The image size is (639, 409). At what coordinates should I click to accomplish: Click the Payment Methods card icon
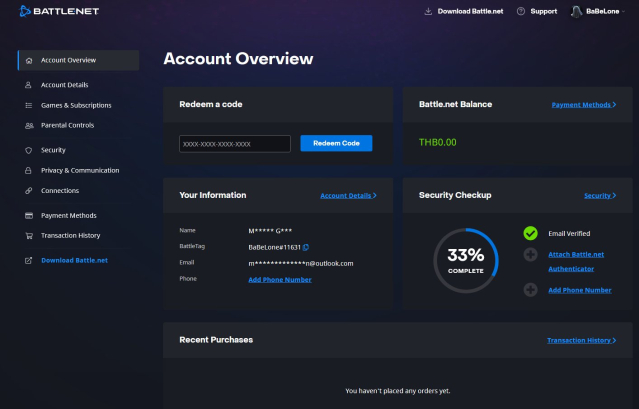(29, 215)
